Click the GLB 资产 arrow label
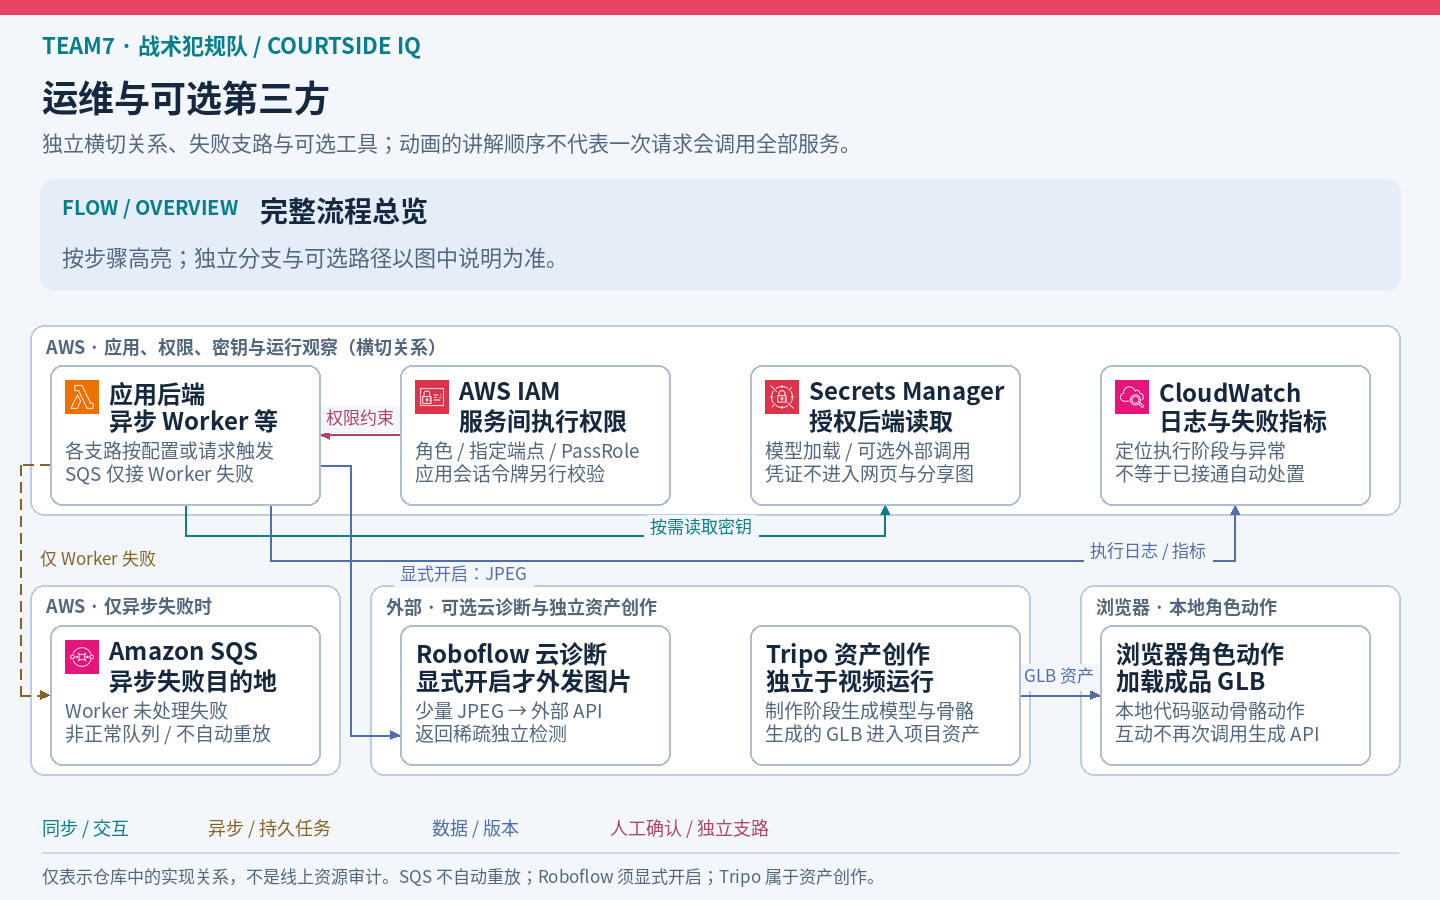Image resolution: width=1440 pixels, height=900 pixels. coord(1059,676)
